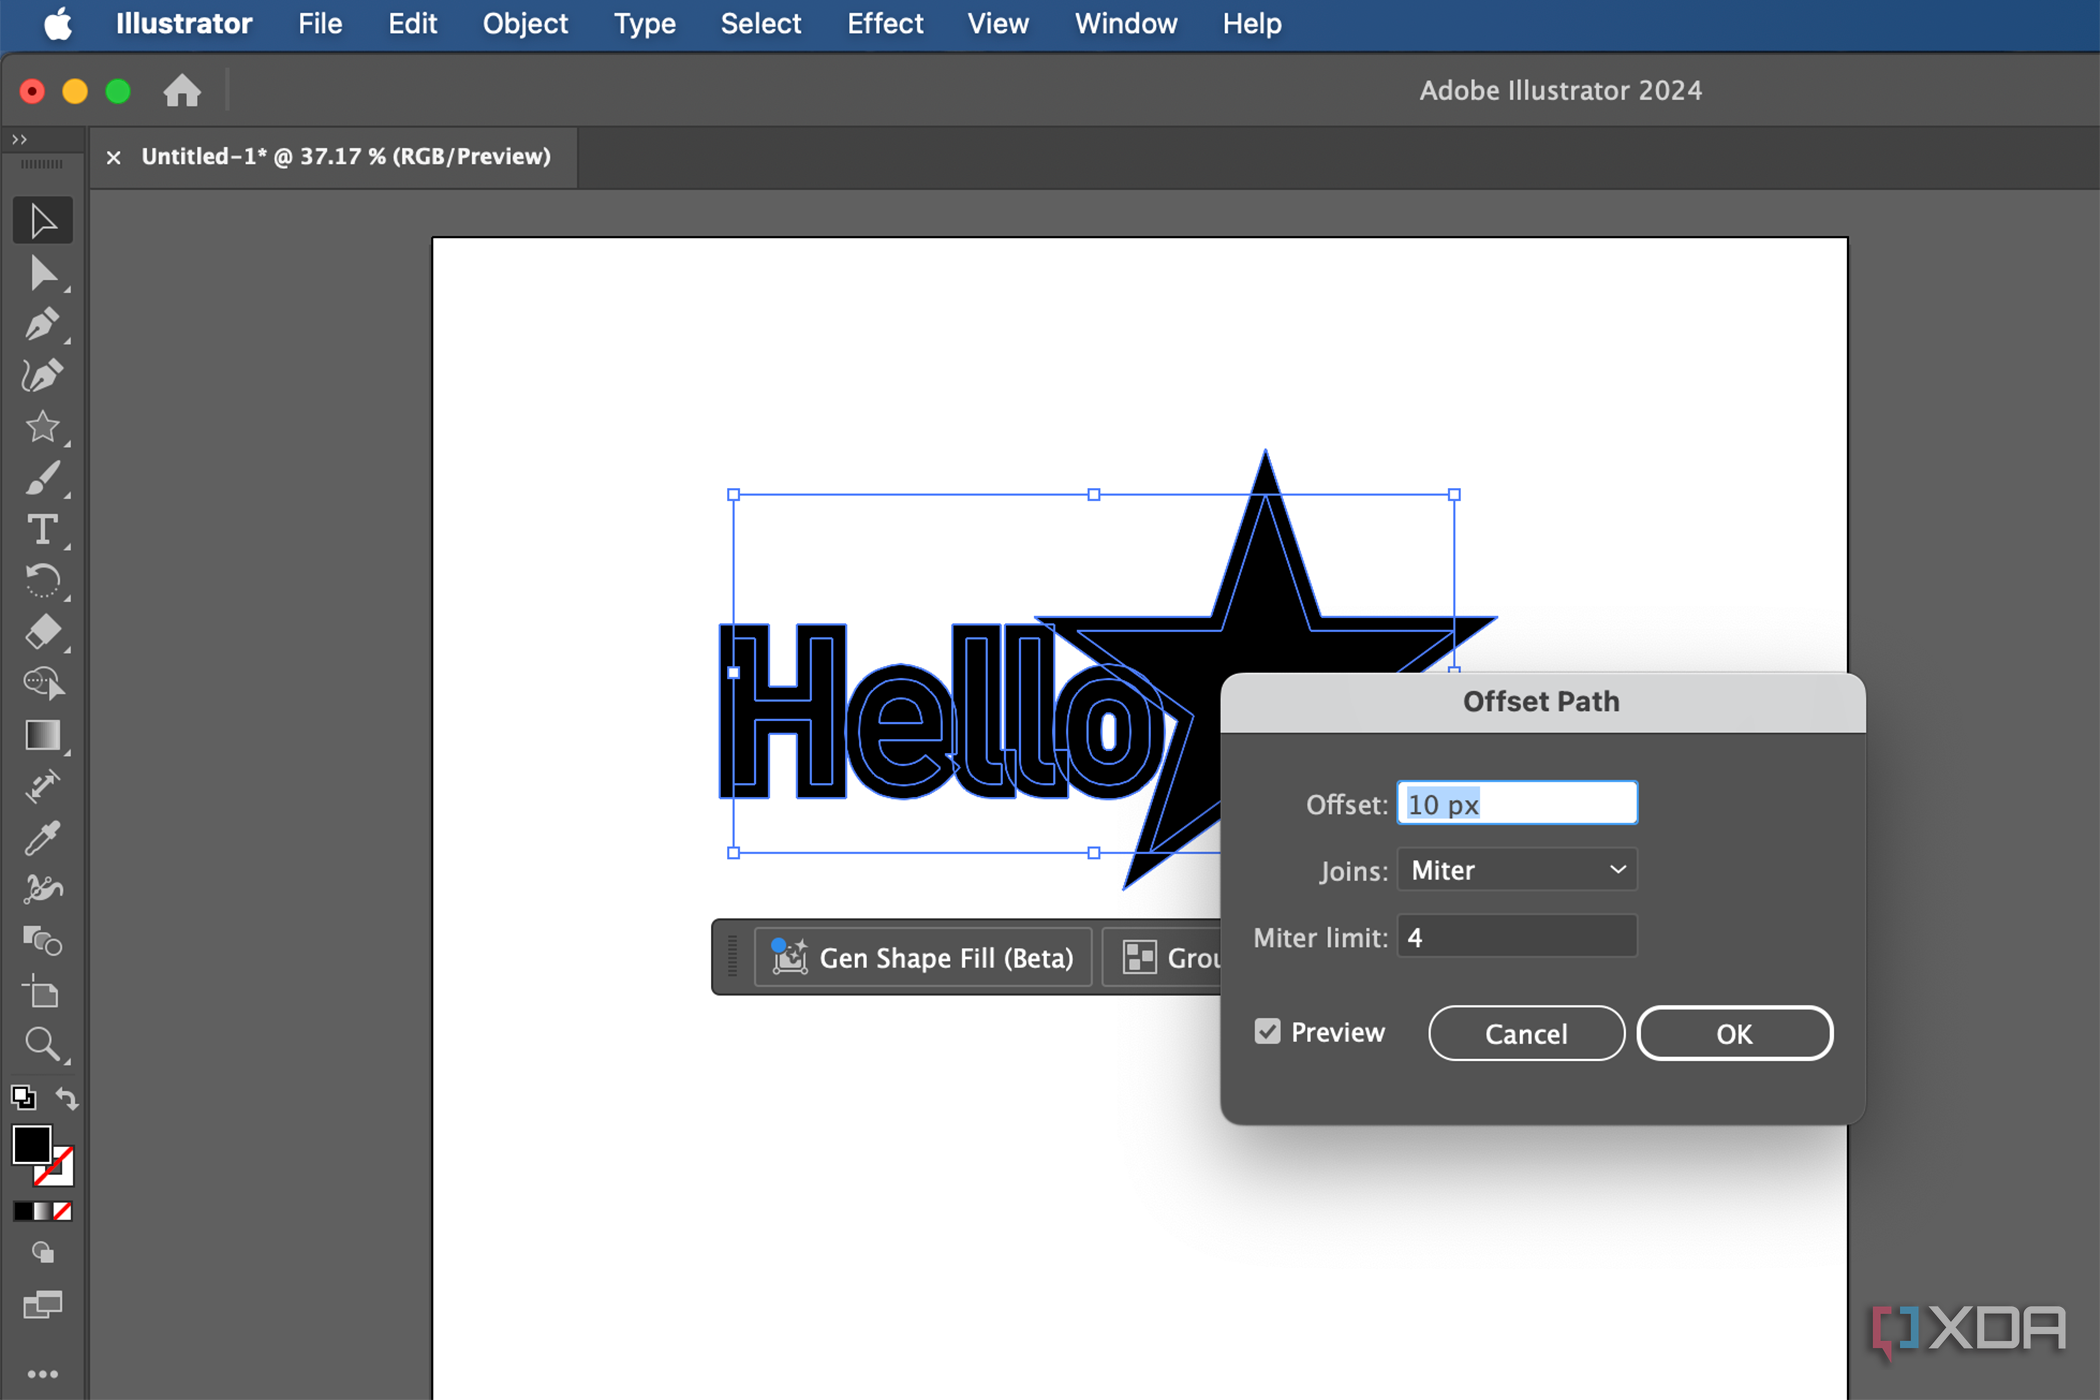Open the Joins dropdown
Viewport: 2100px width, 1400px height.
point(1516,869)
